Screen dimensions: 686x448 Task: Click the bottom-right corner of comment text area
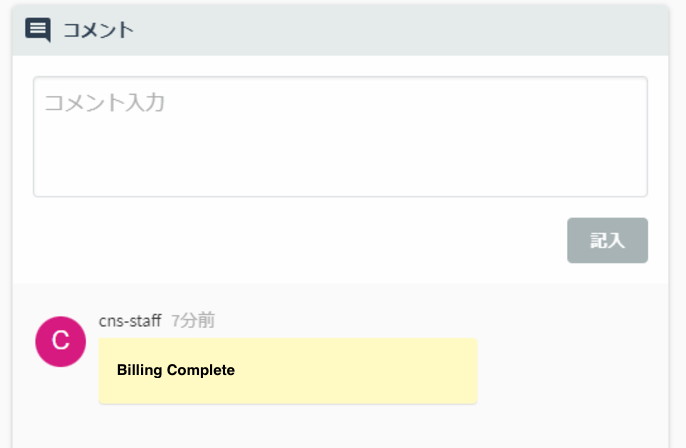[x=641, y=190]
